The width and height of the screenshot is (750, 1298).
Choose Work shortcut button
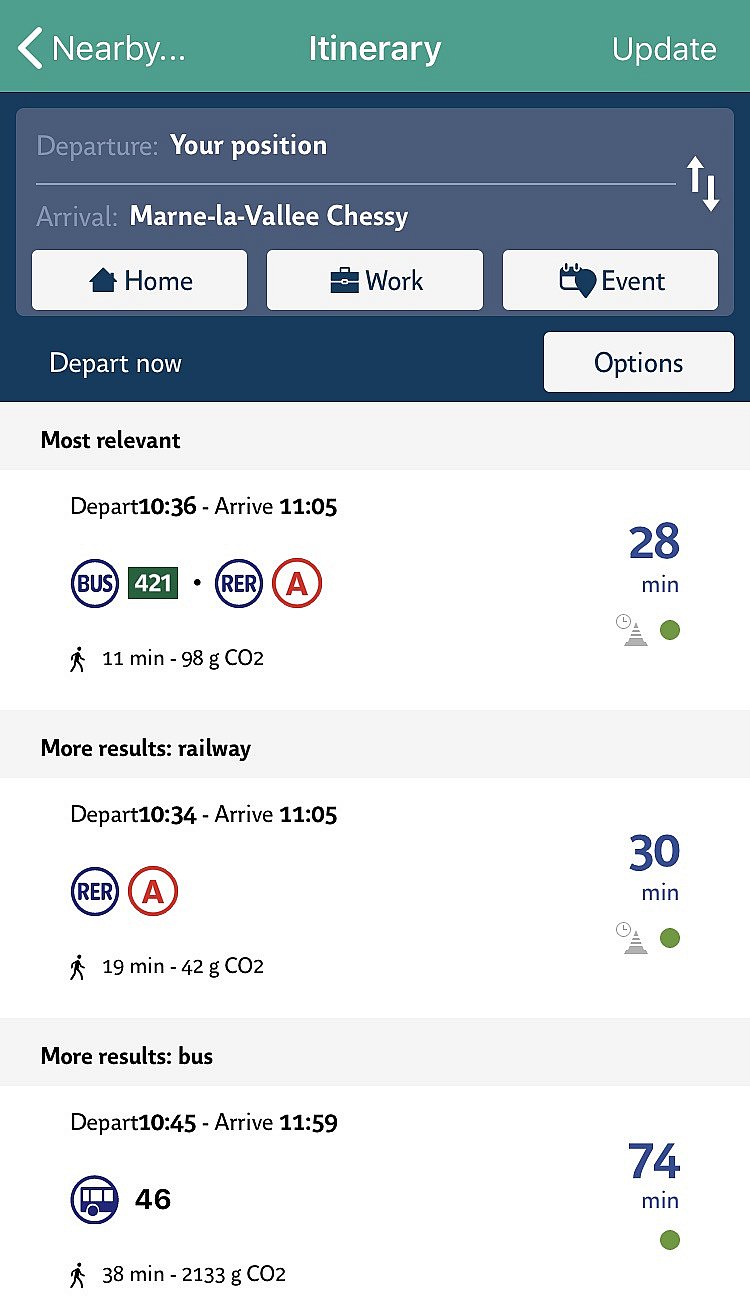click(375, 281)
